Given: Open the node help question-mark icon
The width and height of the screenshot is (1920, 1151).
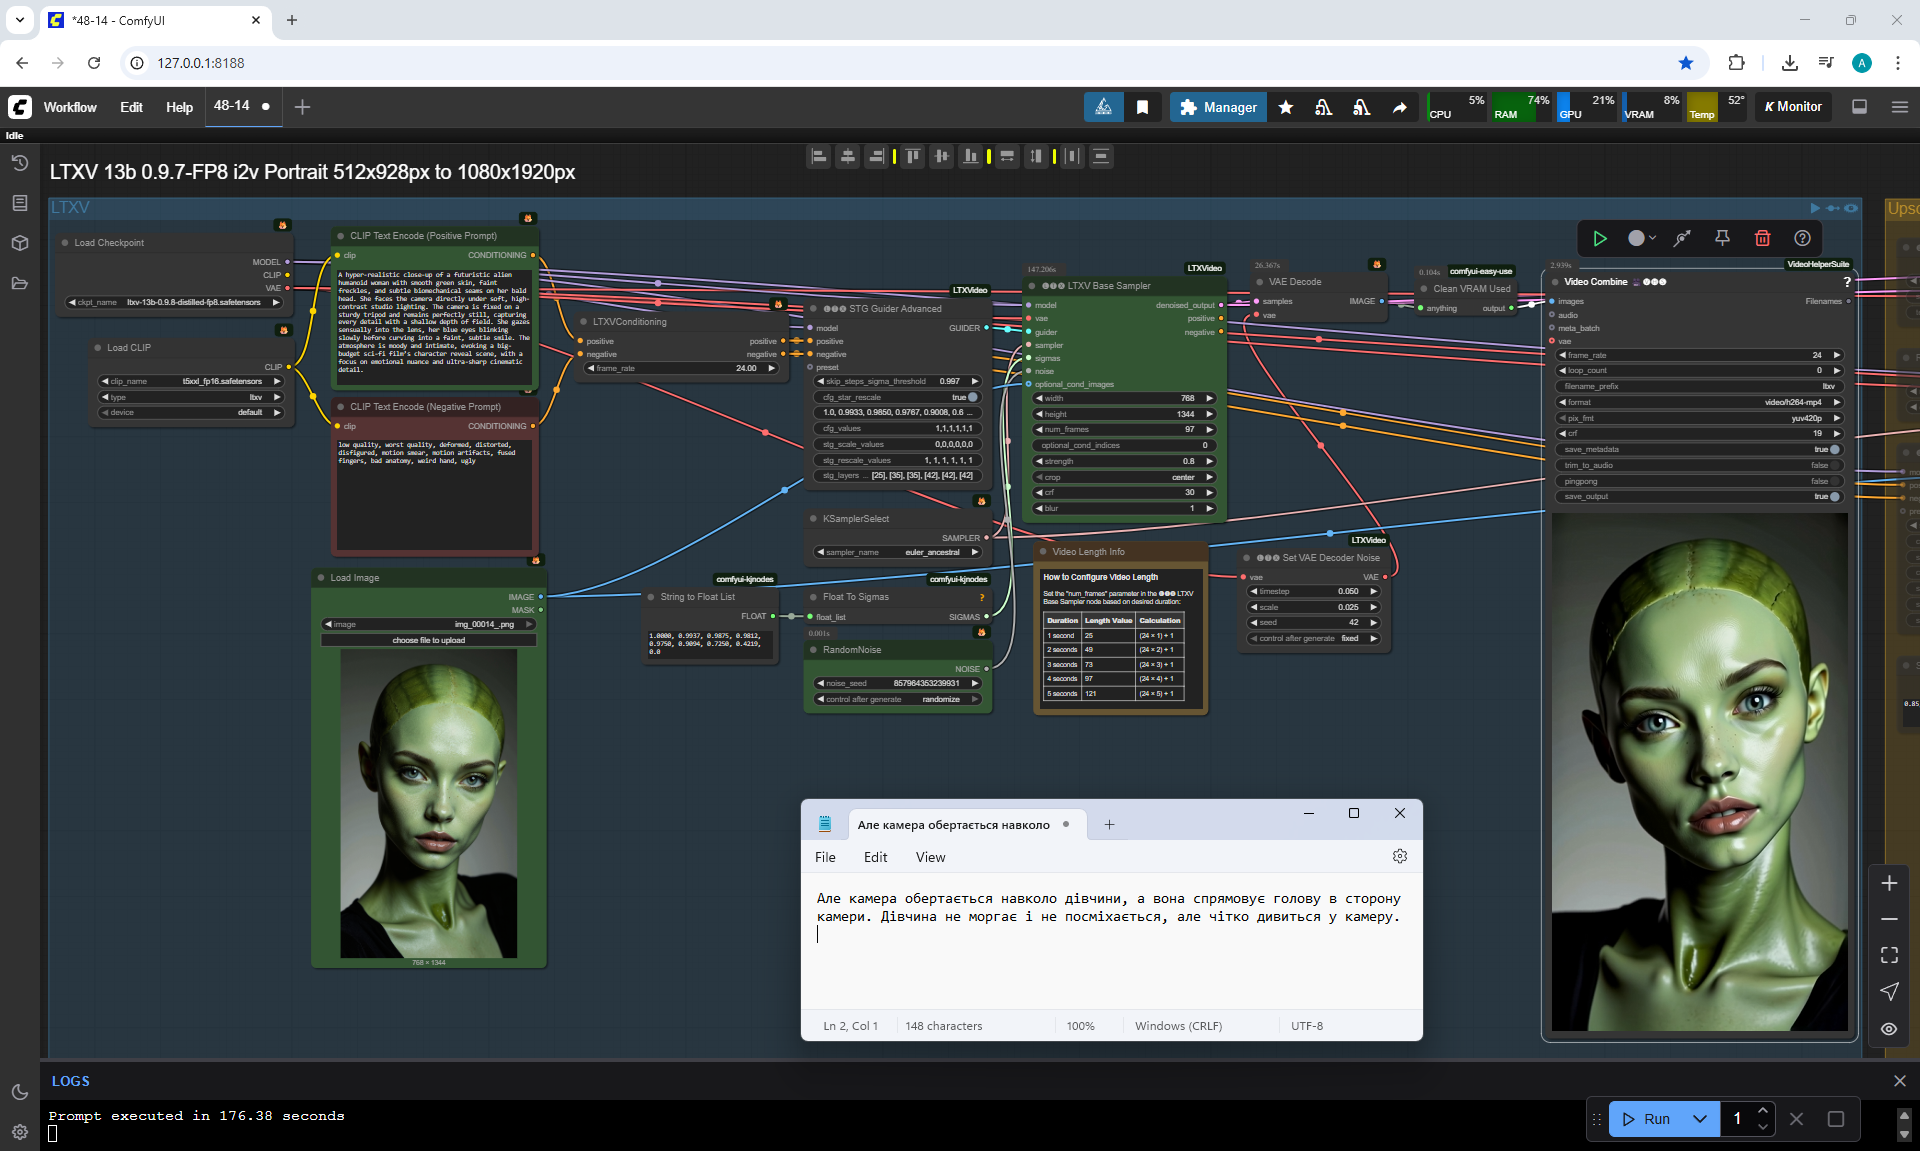Looking at the screenshot, I should [1802, 238].
